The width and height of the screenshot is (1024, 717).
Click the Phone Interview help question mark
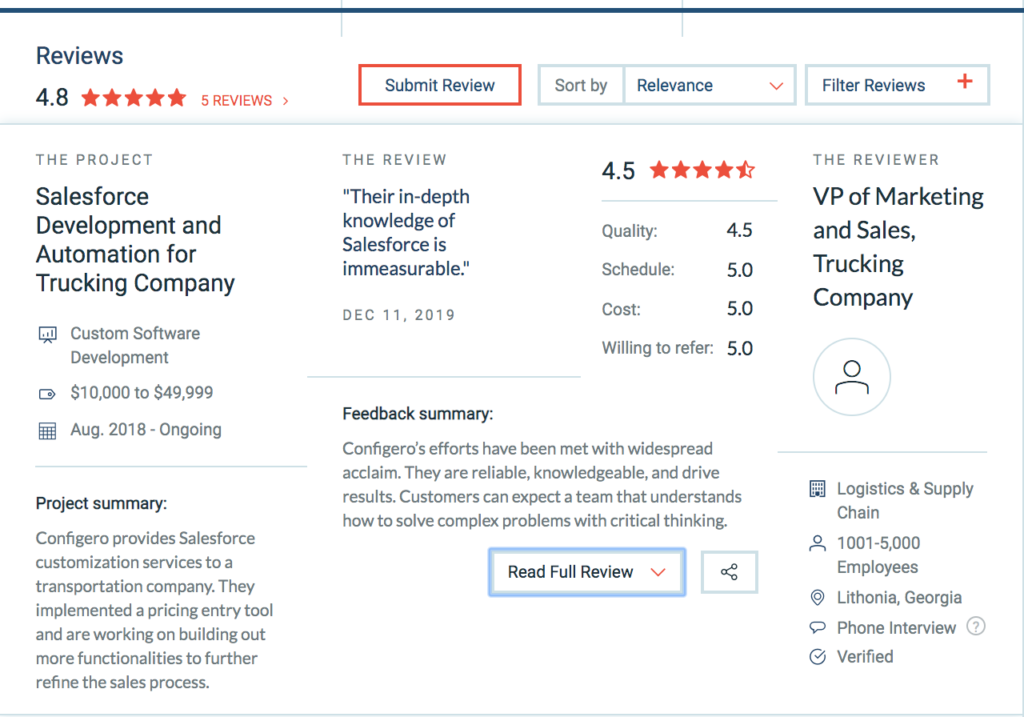[x=976, y=627]
